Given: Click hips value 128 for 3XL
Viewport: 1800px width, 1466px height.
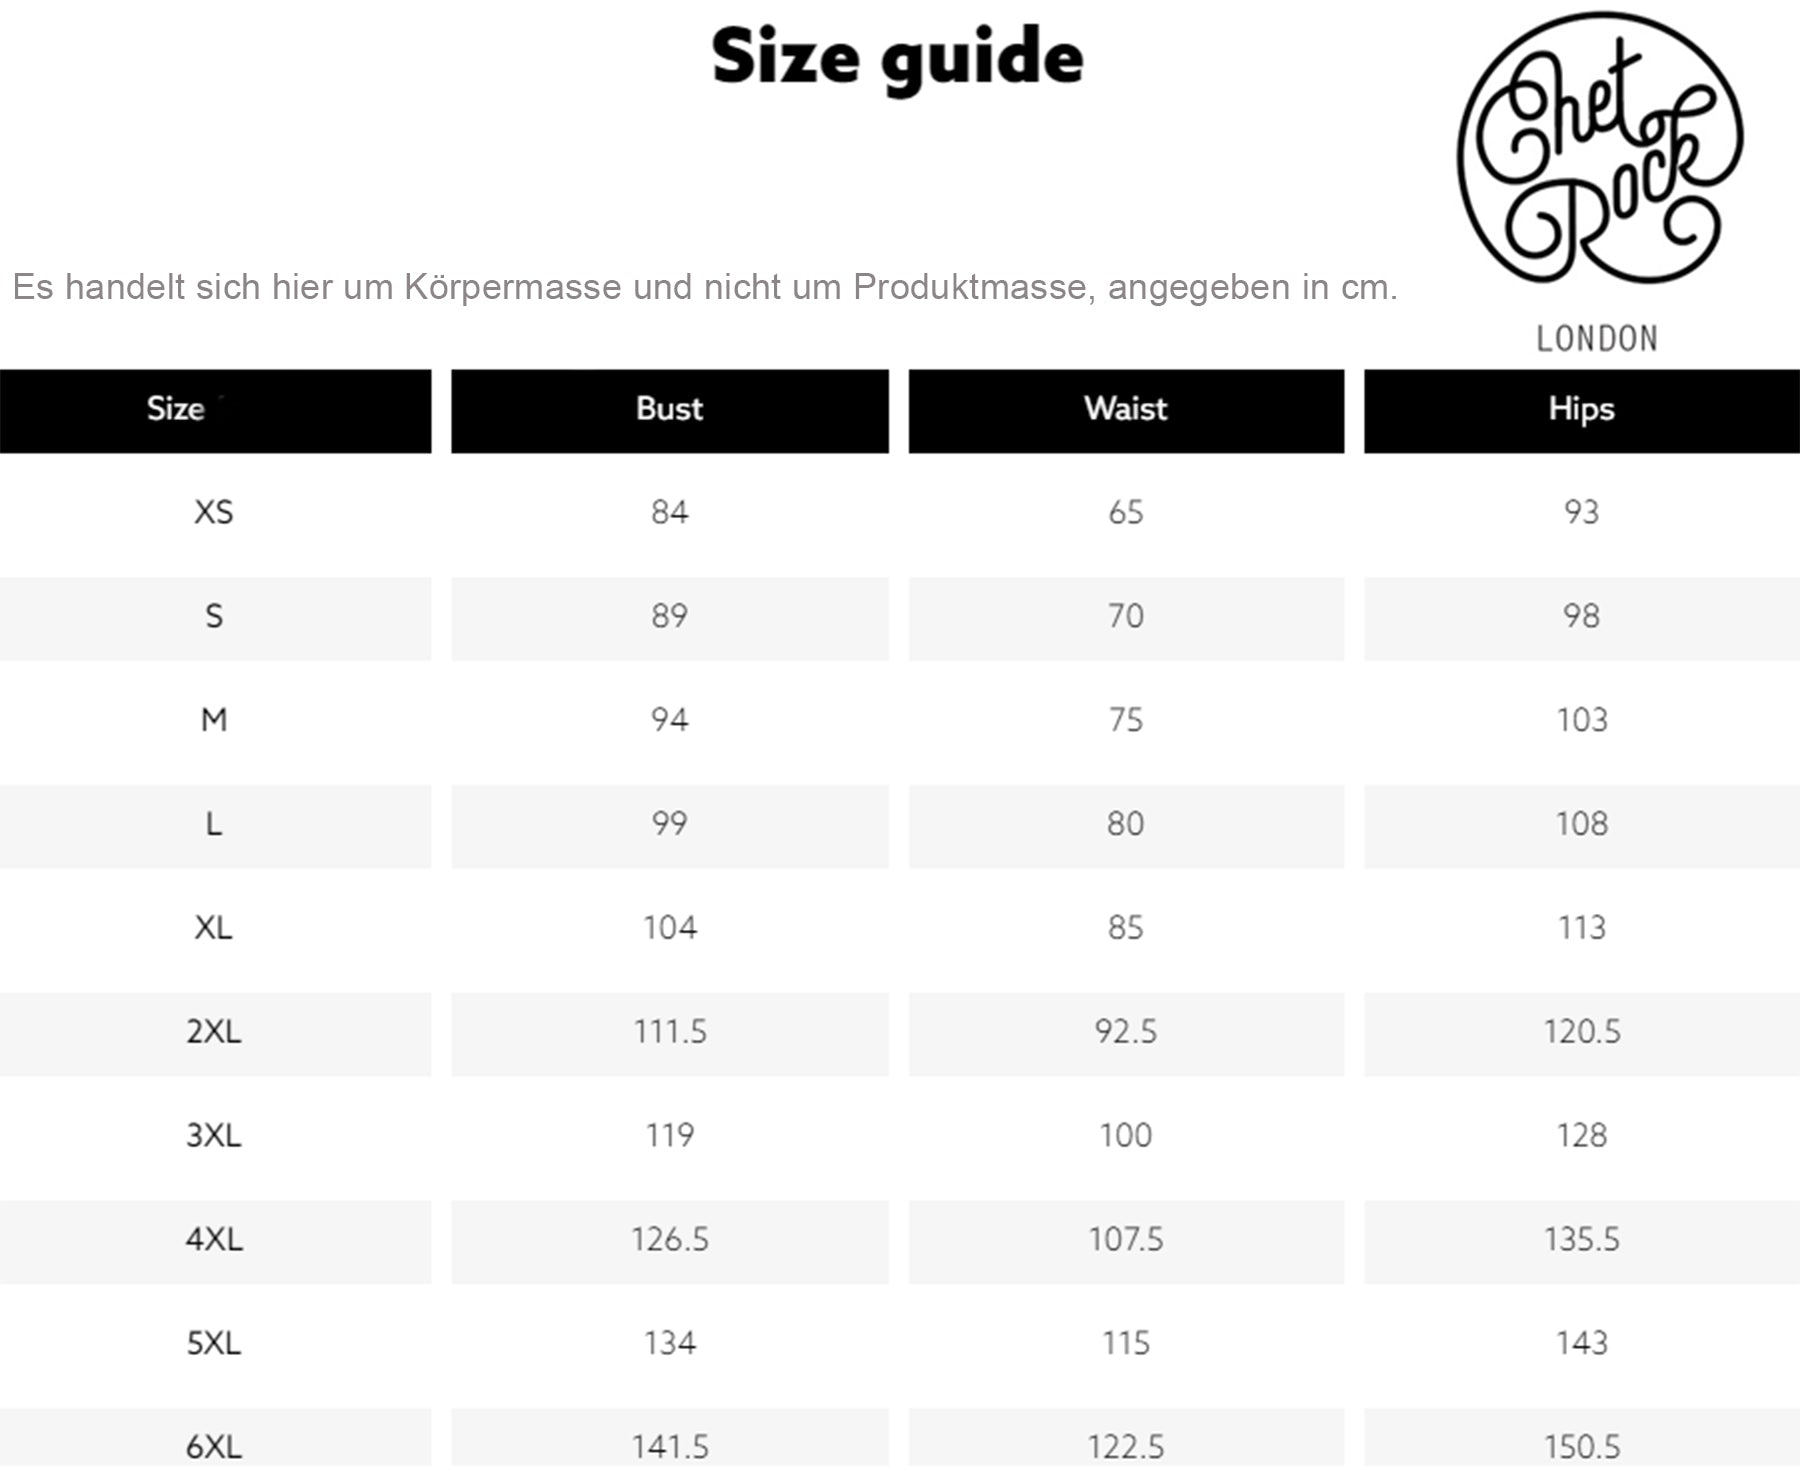Looking at the screenshot, I should (x=1581, y=1136).
